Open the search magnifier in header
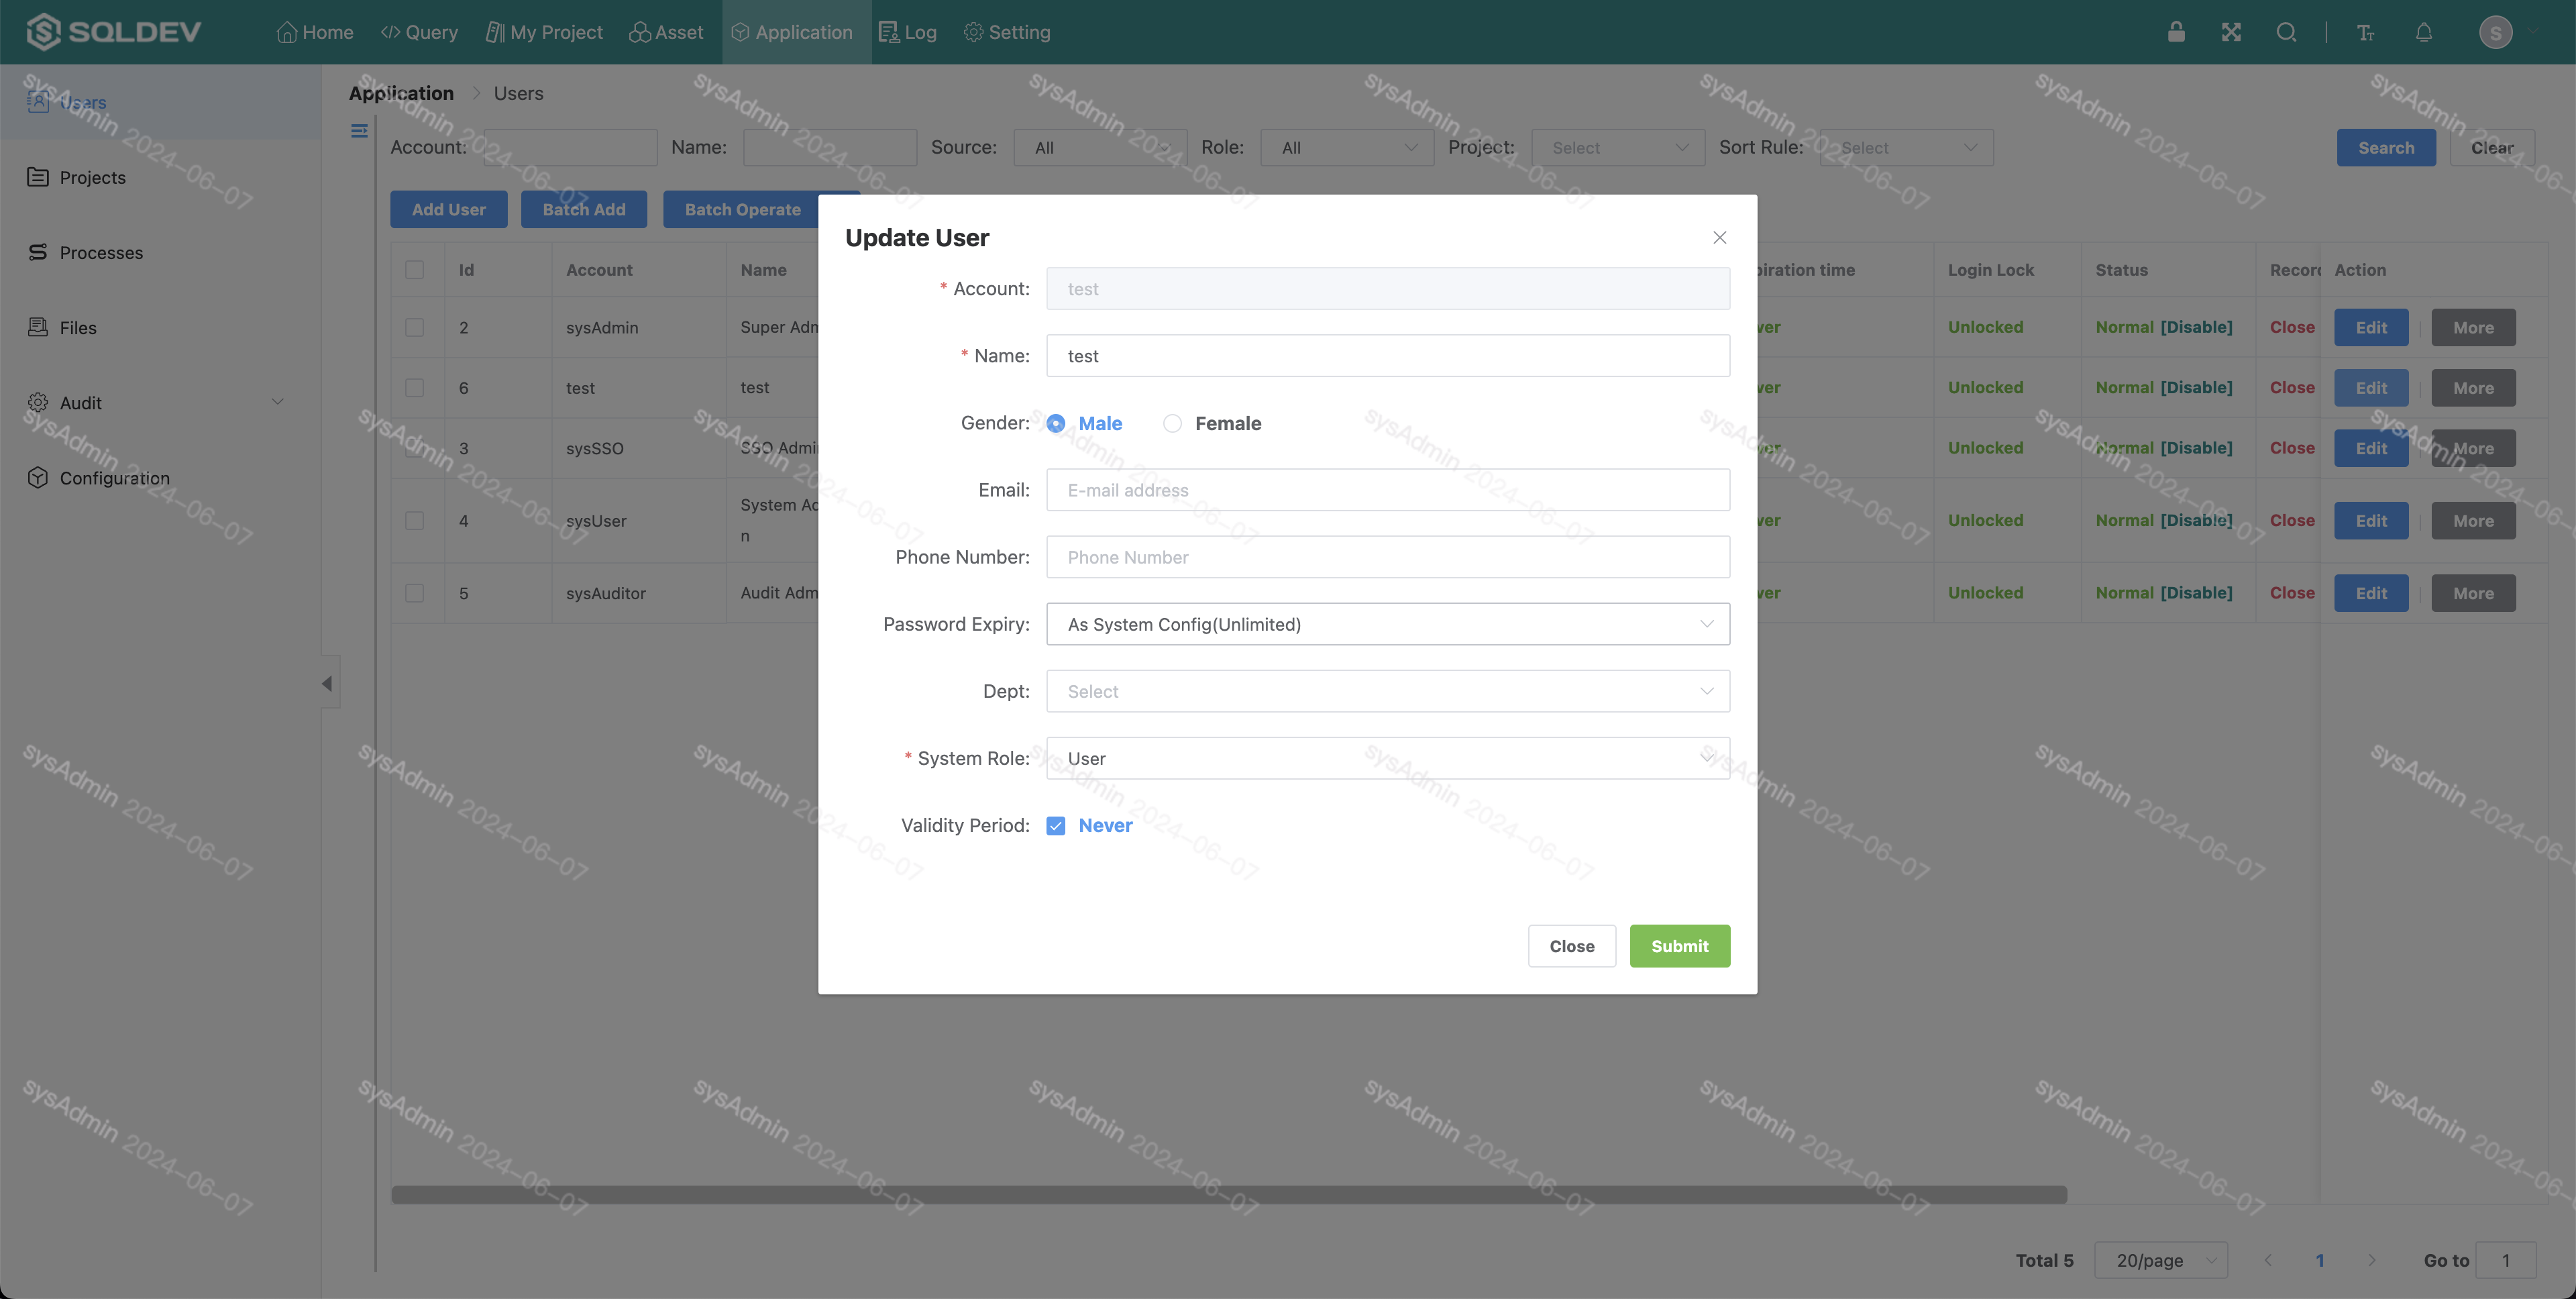The width and height of the screenshot is (2576, 1299). (x=2286, y=32)
